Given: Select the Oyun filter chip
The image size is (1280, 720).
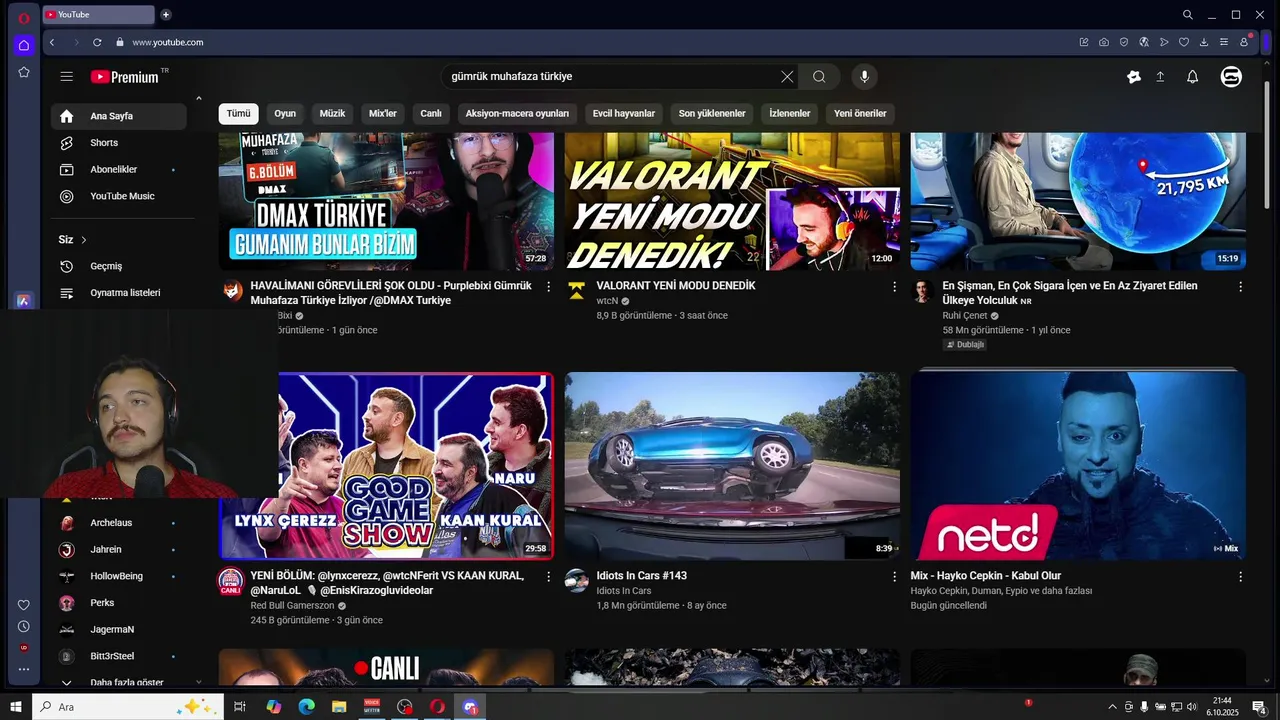Looking at the screenshot, I should click(x=285, y=113).
